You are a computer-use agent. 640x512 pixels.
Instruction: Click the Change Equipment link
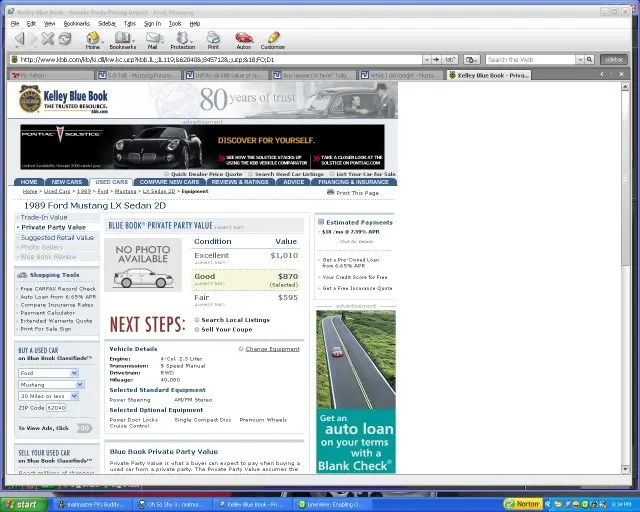click(x=273, y=349)
